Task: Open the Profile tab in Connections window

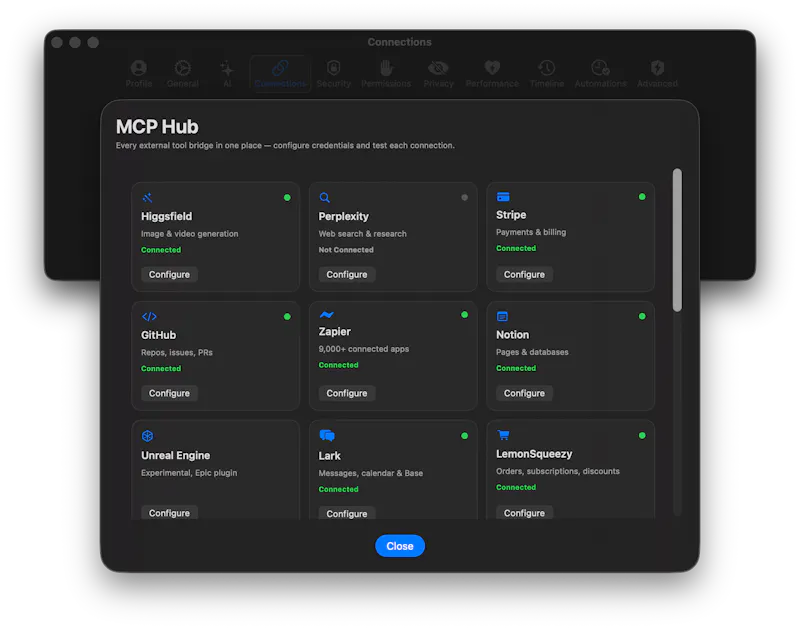Action: point(139,74)
